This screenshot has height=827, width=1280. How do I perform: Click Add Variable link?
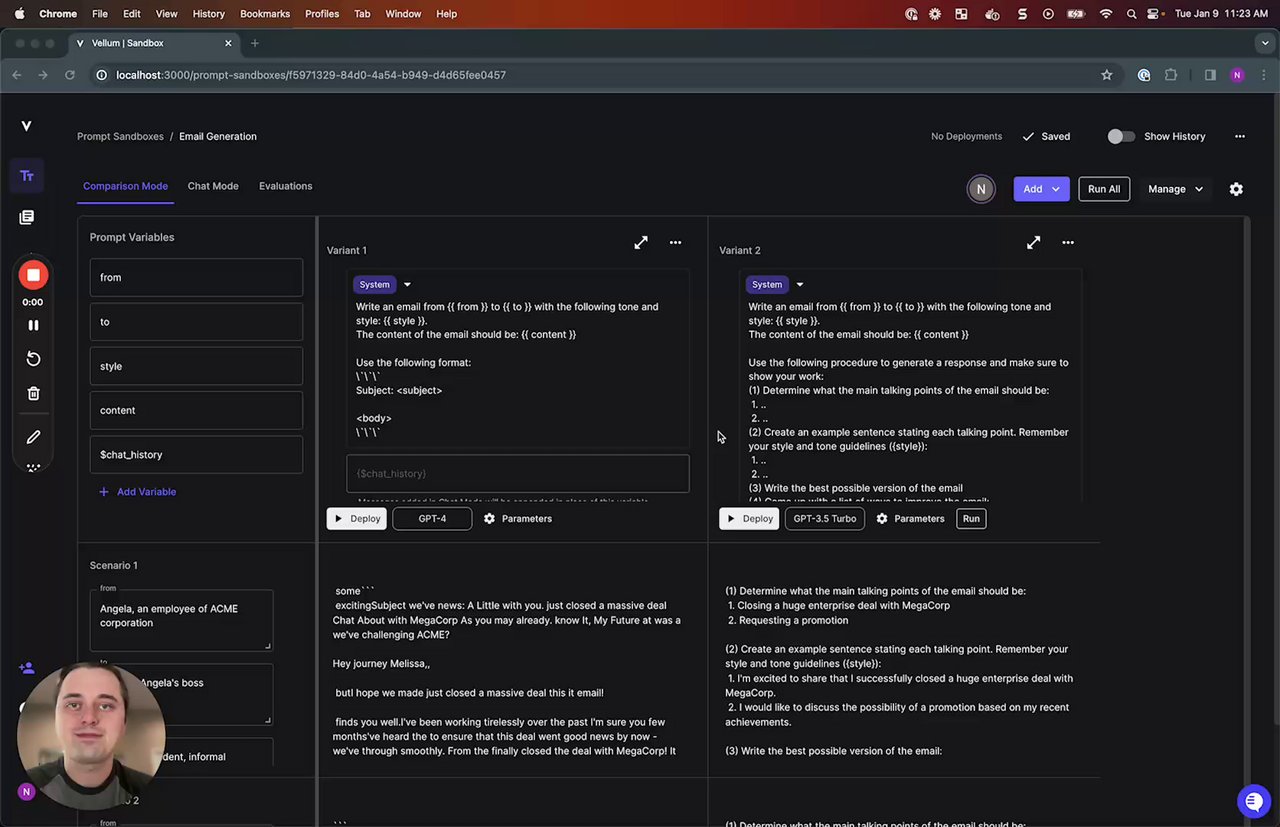138,492
